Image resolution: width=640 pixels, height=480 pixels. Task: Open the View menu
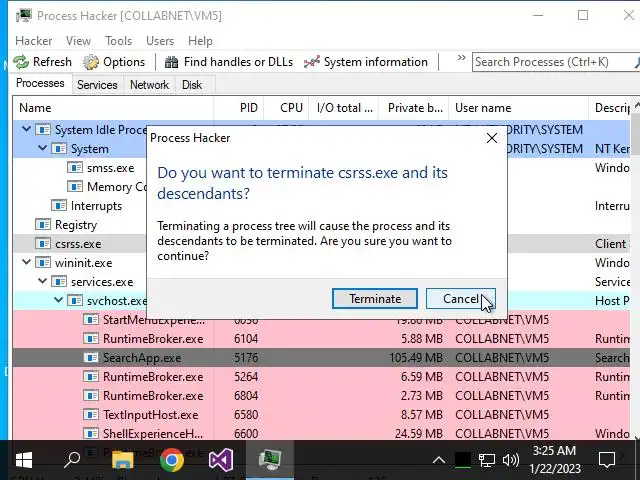pos(78,41)
